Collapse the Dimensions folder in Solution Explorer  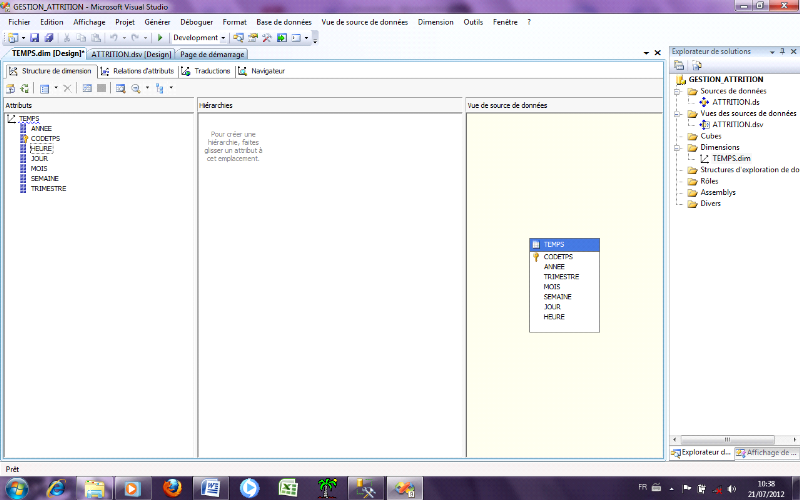[677, 147]
